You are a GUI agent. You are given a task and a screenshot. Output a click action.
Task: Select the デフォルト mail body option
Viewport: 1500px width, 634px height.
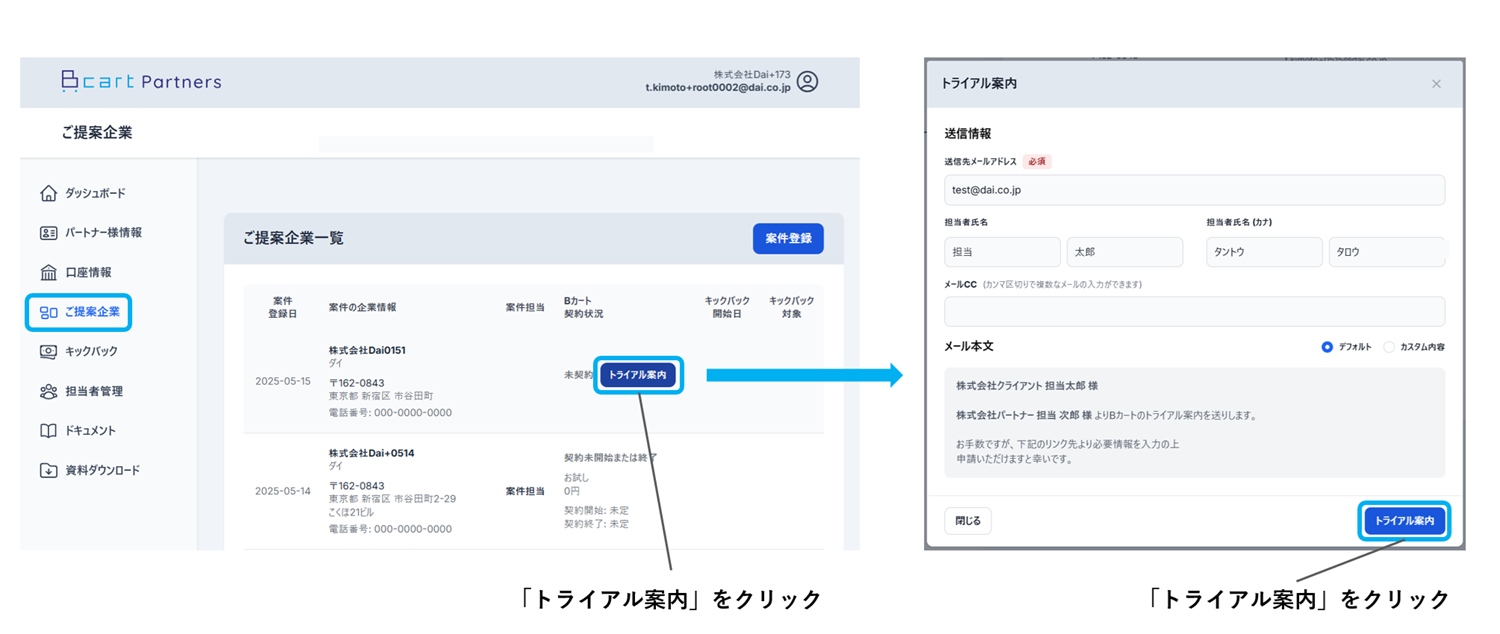click(1327, 347)
